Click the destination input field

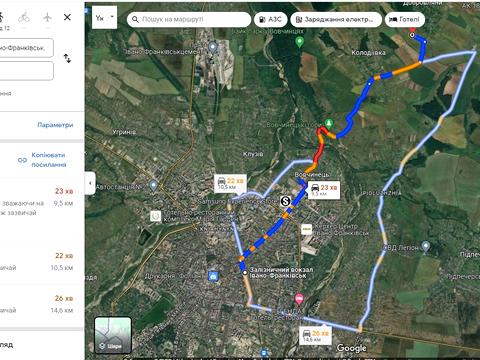click(27, 71)
